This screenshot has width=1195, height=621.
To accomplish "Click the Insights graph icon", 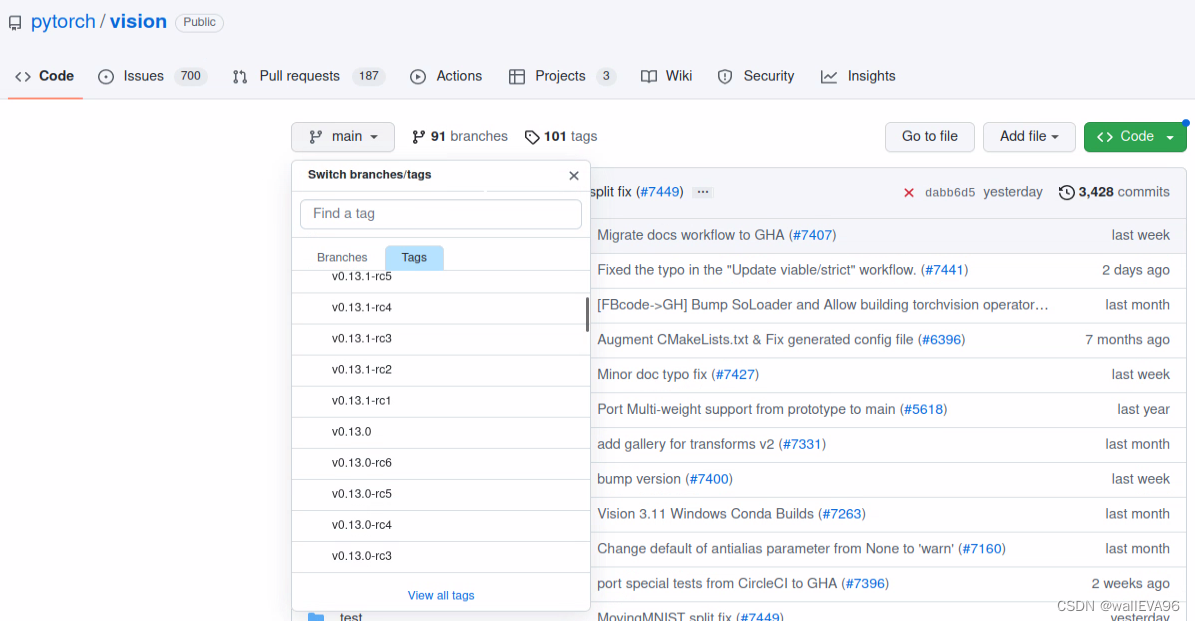I will 829,76.
